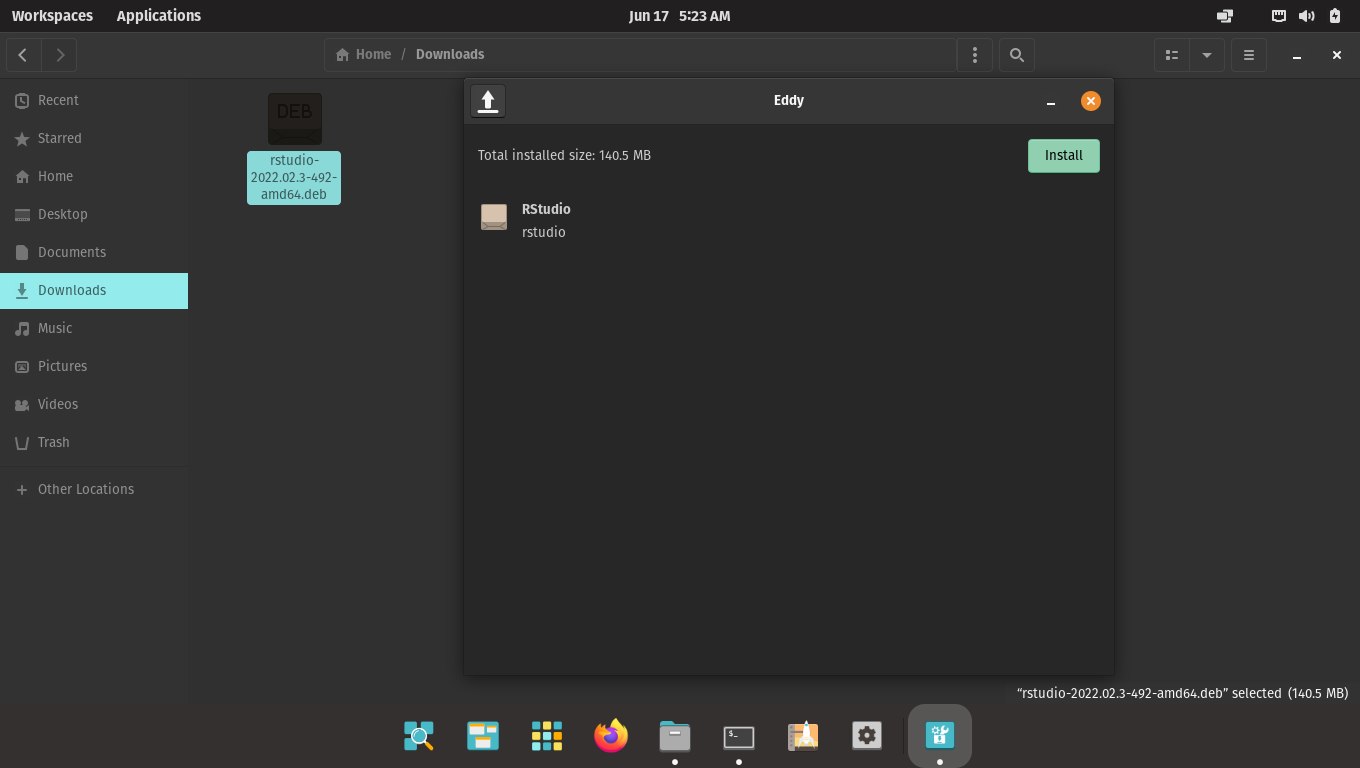This screenshot has width=1360, height=768.
Task: Open Desktop in the sidebar
Action: coord(94,214)
